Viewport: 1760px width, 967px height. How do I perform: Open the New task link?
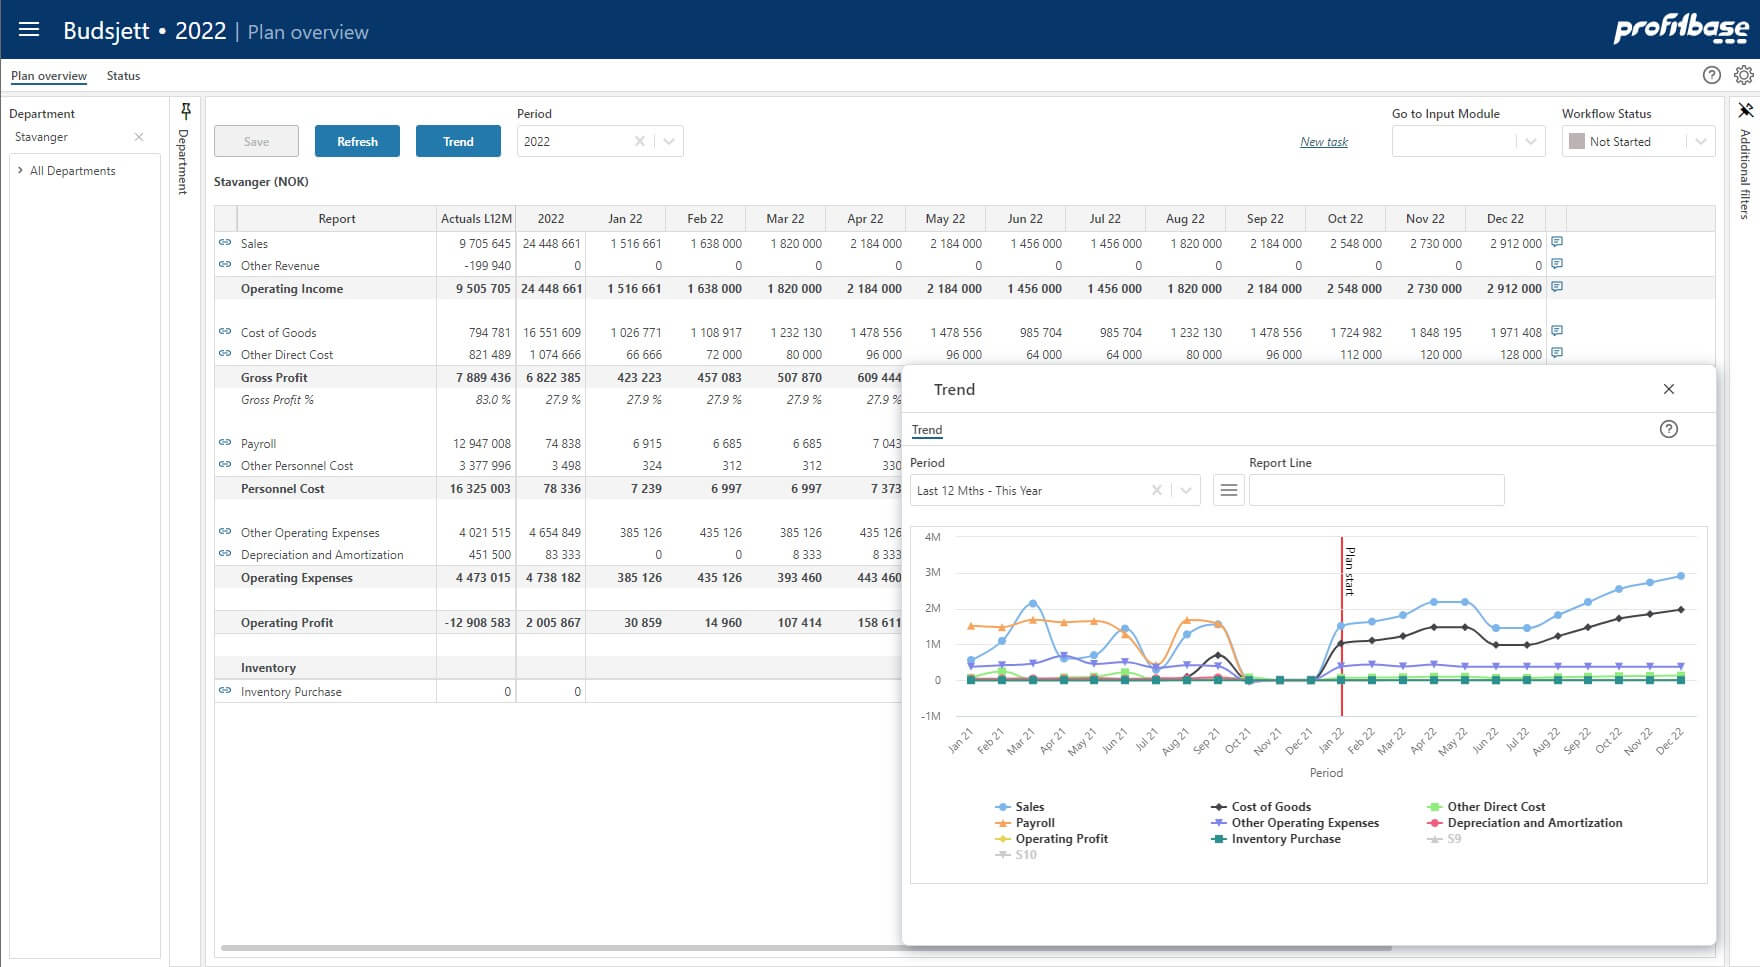coord(1324,142)
